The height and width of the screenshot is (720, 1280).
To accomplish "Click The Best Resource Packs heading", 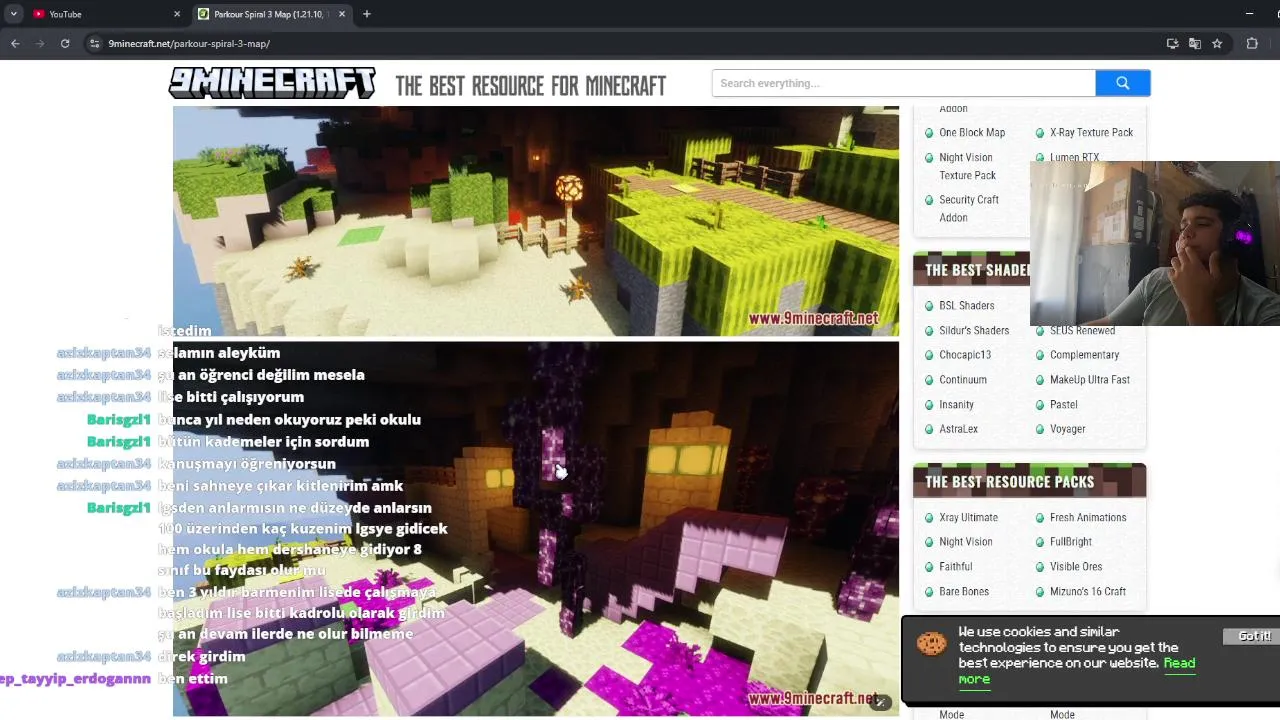I will click(1009, 481).
